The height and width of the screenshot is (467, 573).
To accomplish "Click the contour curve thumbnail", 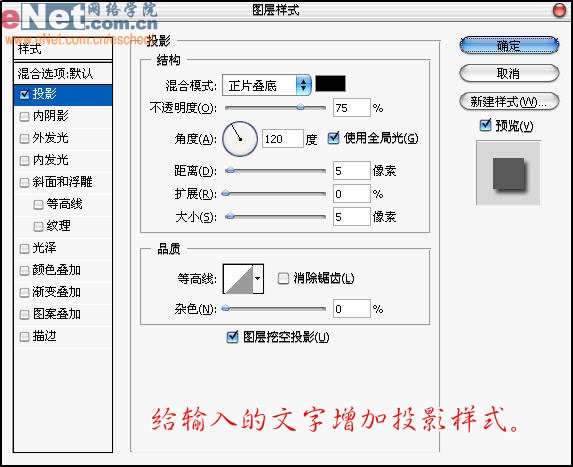I will (x=238, y=279).
